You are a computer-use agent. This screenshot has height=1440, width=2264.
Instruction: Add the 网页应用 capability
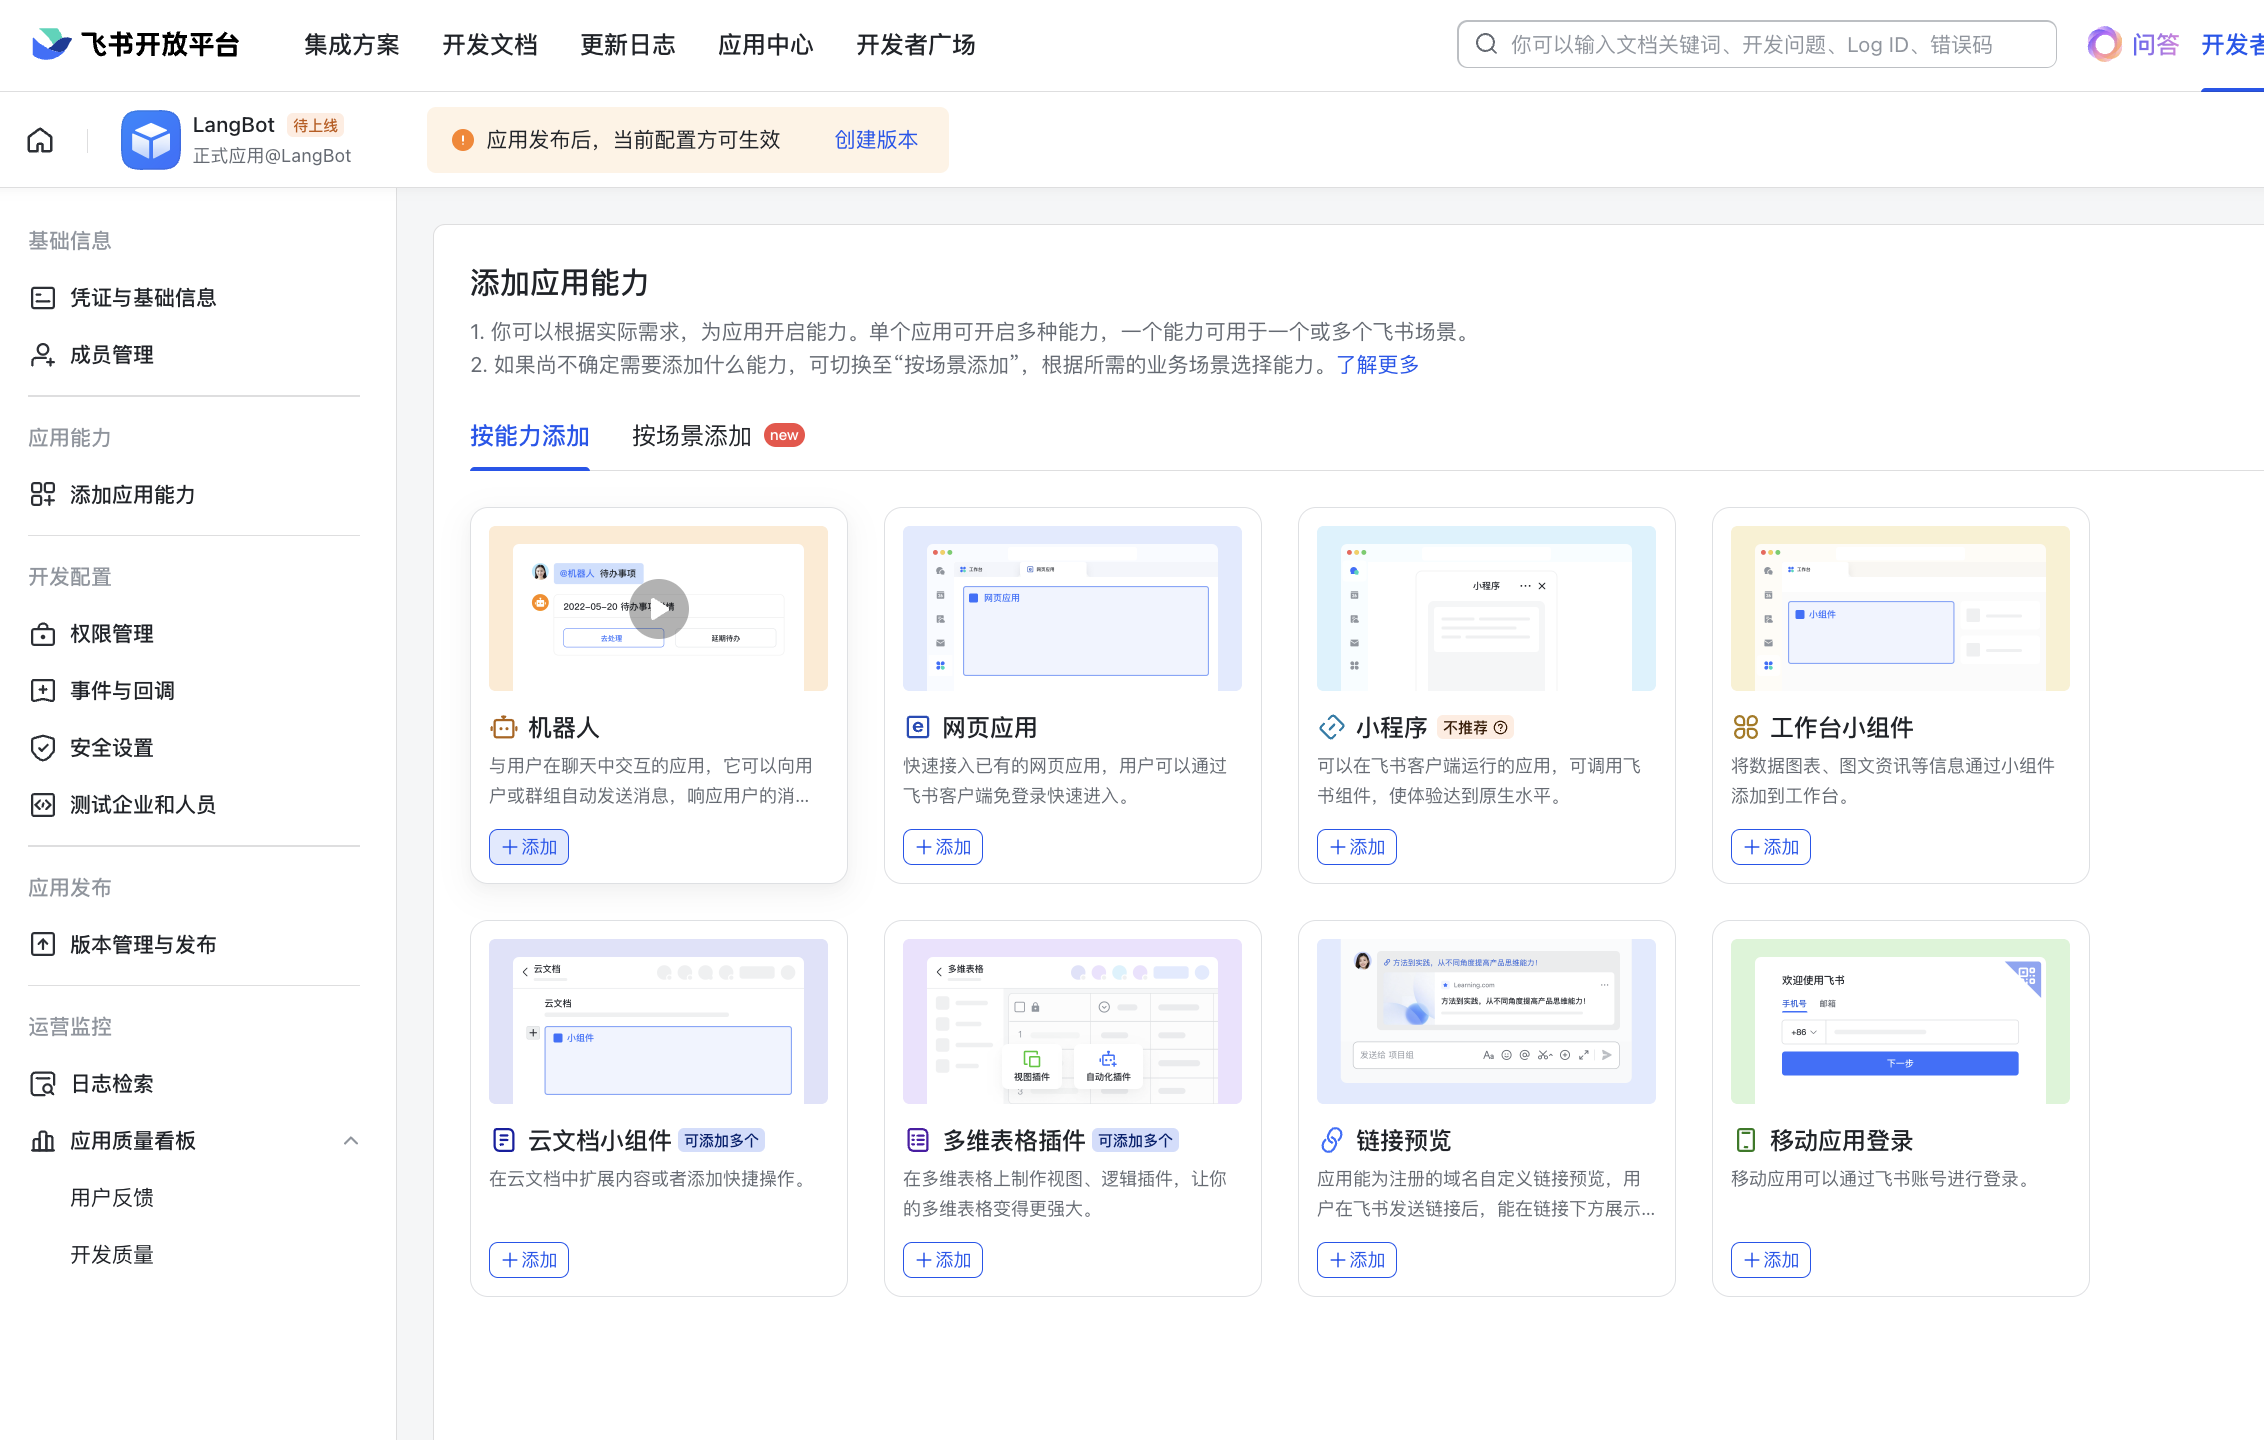(943, 847)
